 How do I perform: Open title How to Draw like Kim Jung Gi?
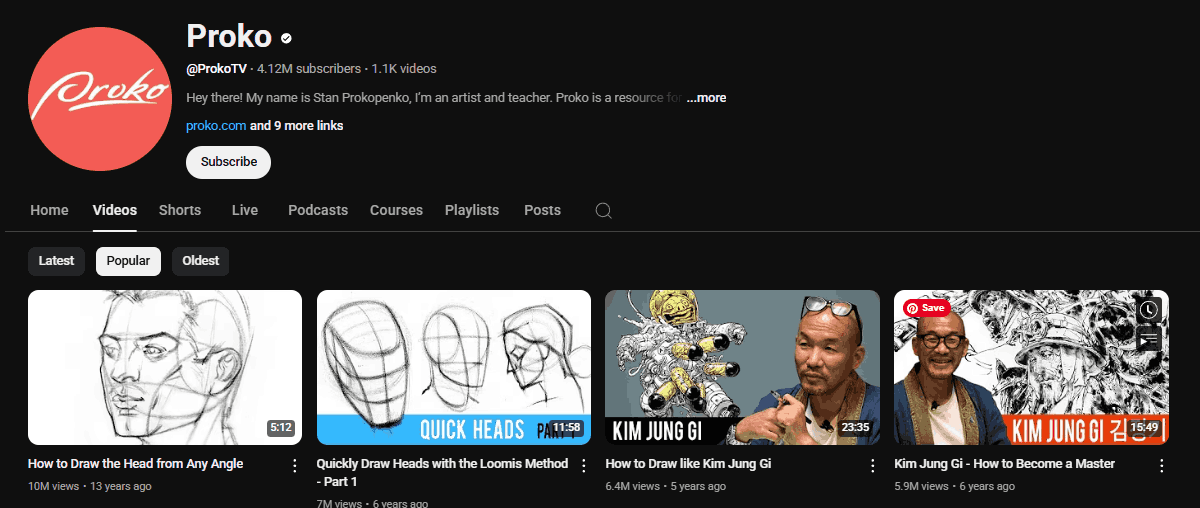[x=688, y=464]
